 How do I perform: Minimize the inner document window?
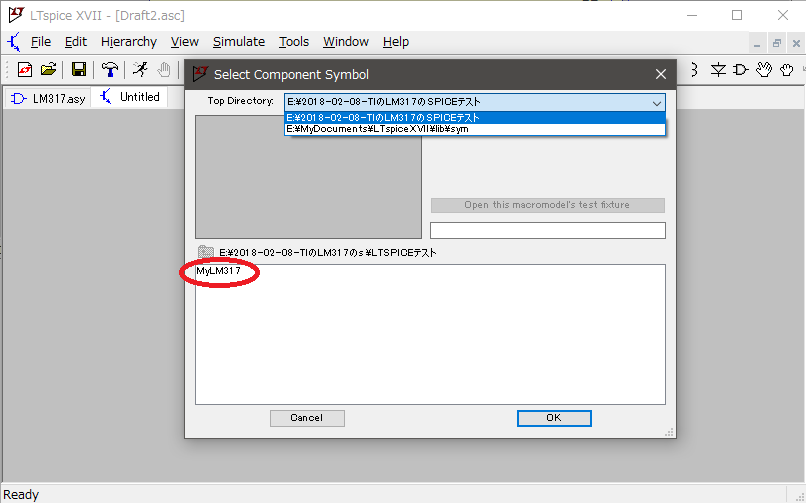point(757,44)
